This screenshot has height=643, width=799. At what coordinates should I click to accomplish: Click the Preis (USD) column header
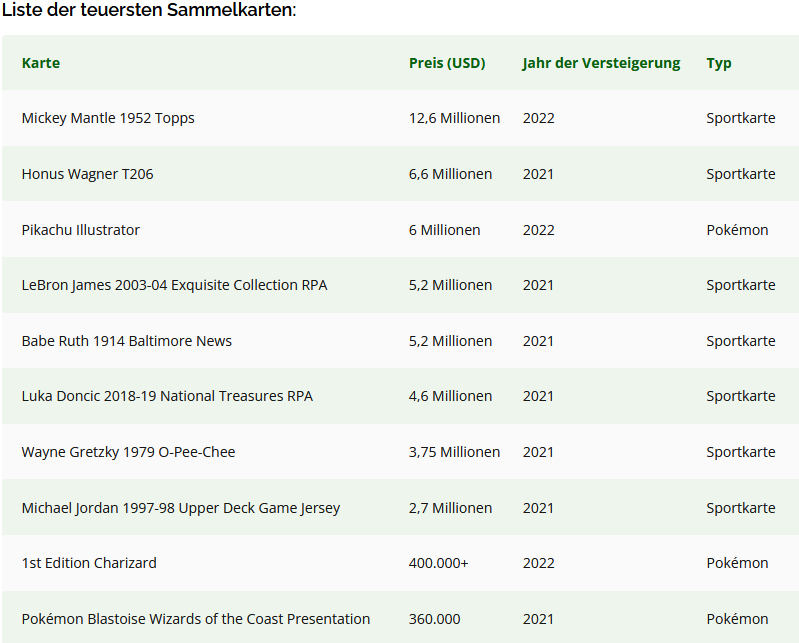coord(447,63)
